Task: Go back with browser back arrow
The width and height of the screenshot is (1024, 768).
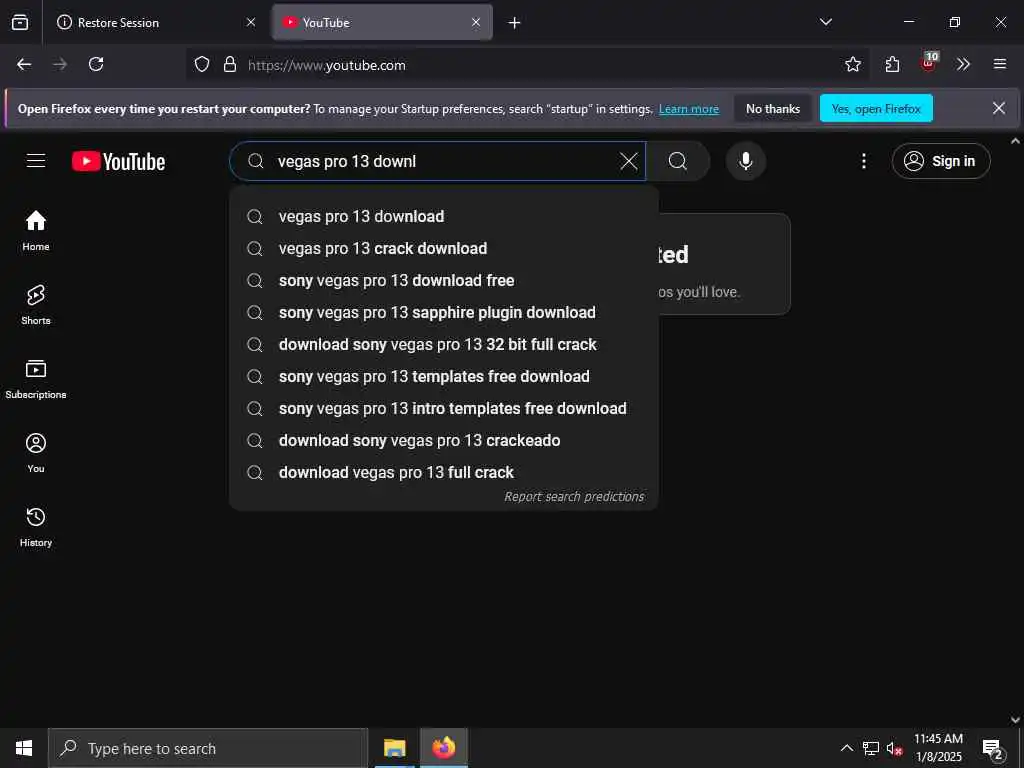Action: coord(24,64)
